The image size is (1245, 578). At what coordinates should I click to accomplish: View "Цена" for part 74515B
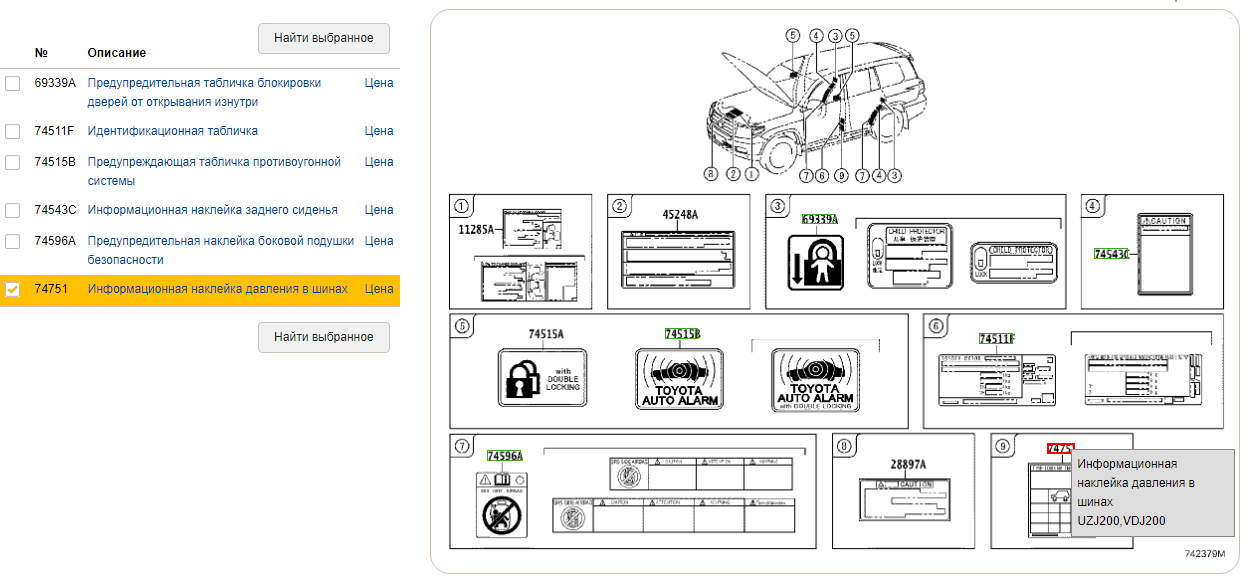click(x=379, y=162)
